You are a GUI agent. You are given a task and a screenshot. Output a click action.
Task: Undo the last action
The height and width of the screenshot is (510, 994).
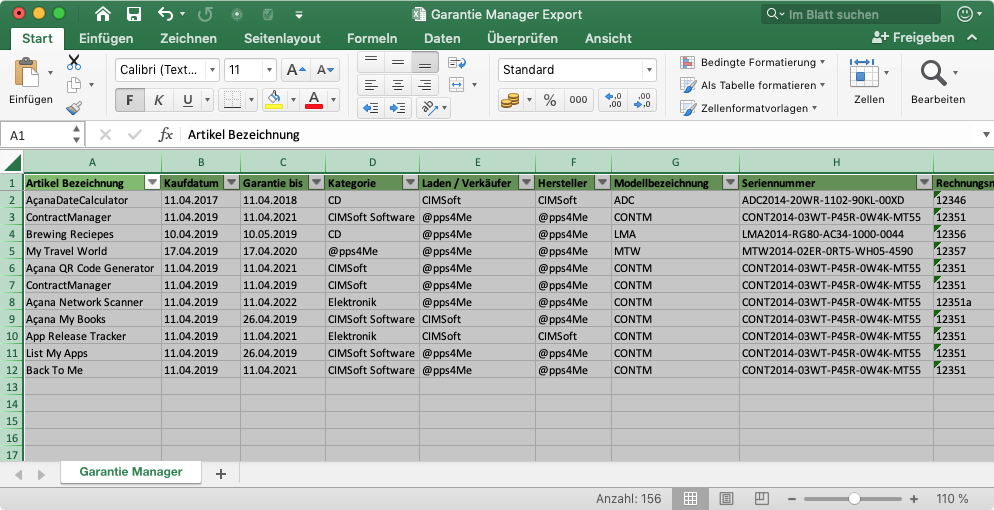pyautogui.click(x=165, y=14)
